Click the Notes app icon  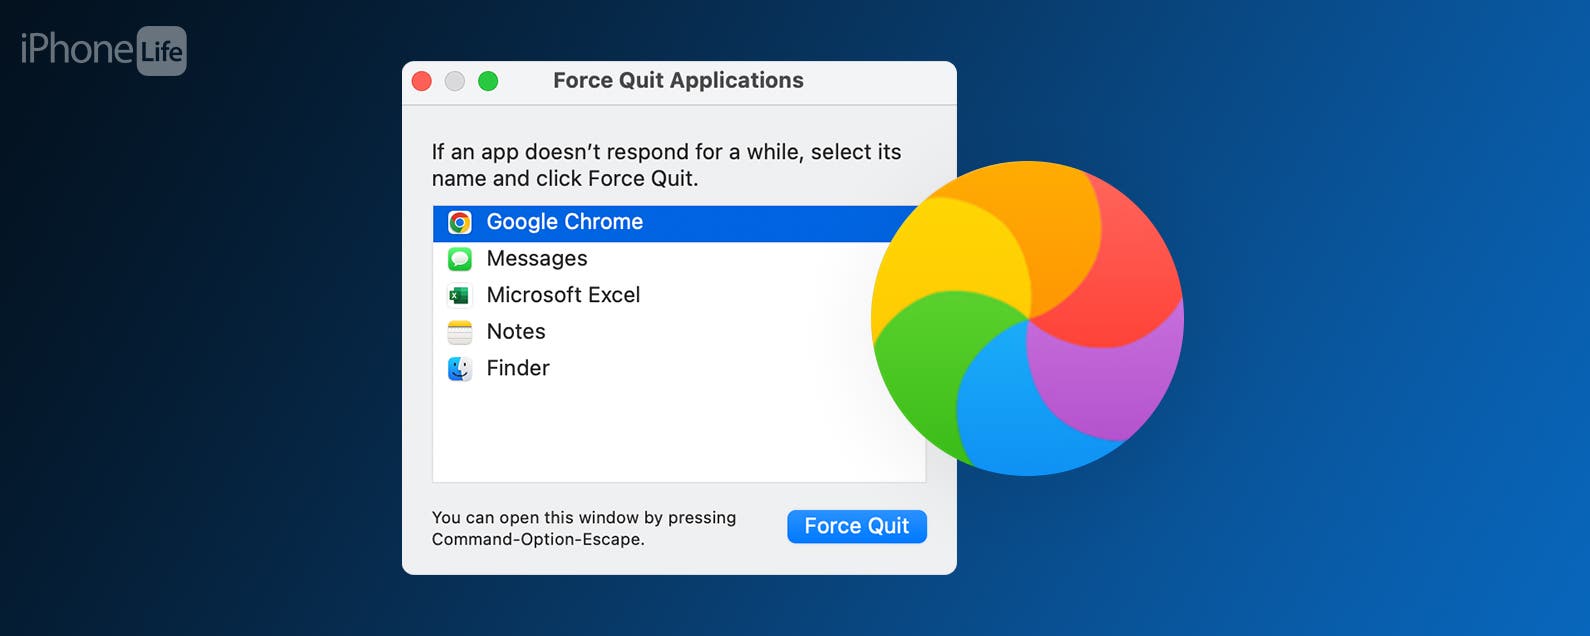point(459,331)
